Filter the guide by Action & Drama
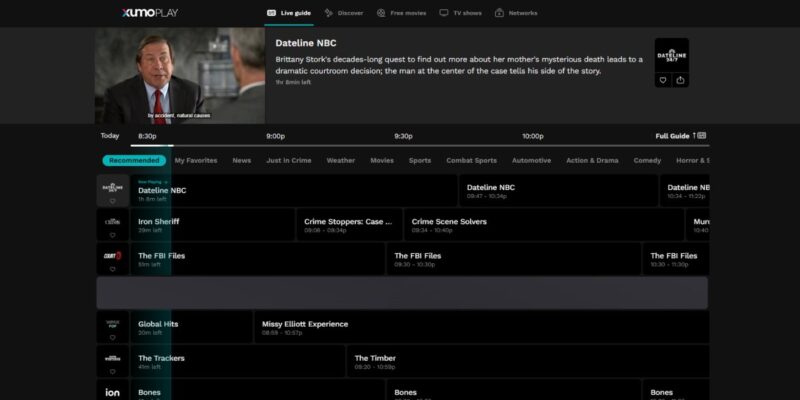 pos(592,160)
